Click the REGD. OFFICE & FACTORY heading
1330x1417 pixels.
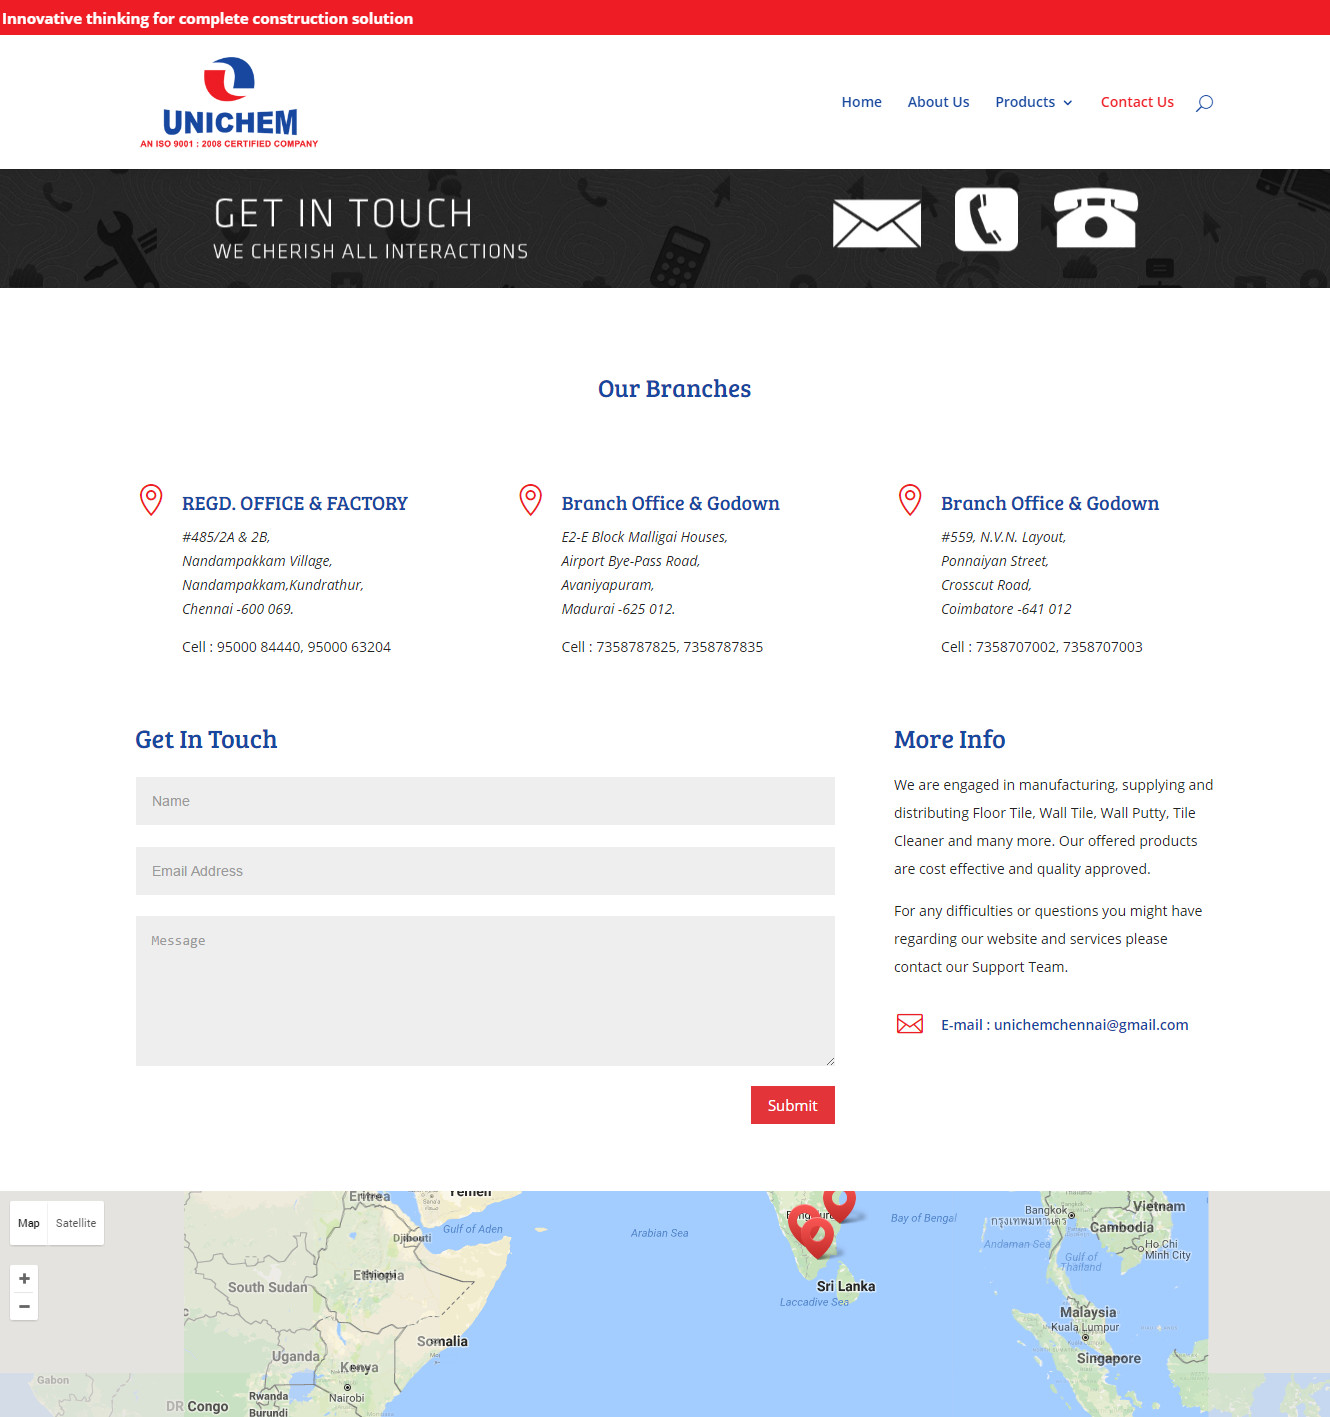295,503
